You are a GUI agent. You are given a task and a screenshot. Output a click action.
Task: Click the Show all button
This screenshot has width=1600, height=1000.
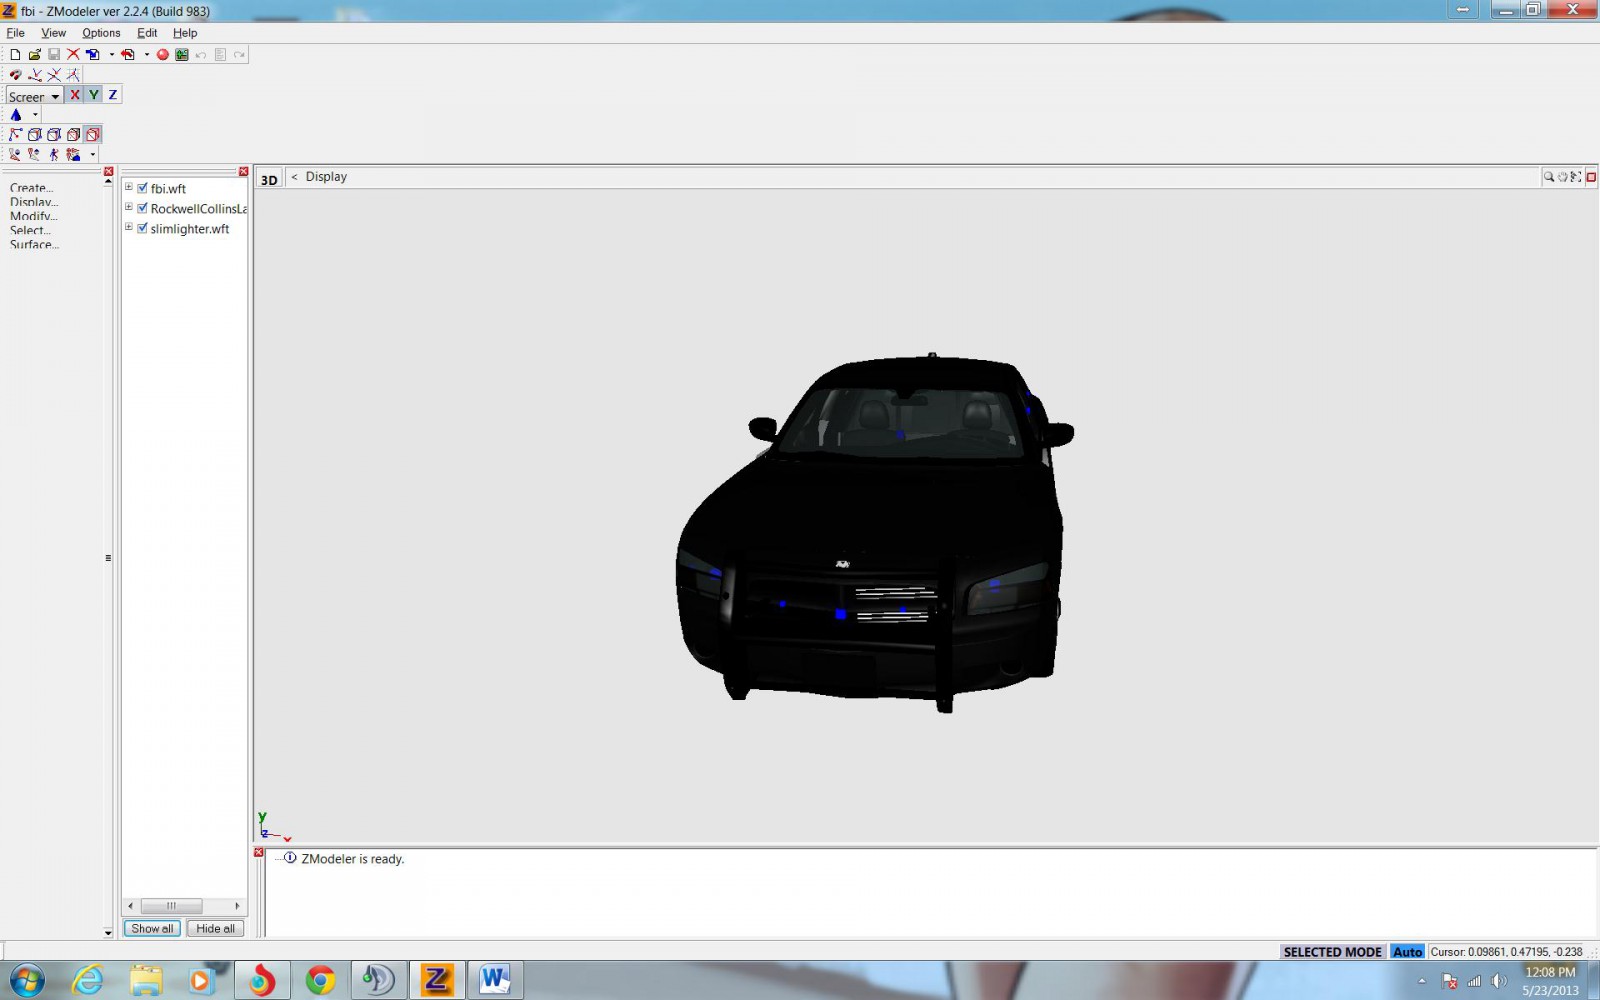pos(152,928)
